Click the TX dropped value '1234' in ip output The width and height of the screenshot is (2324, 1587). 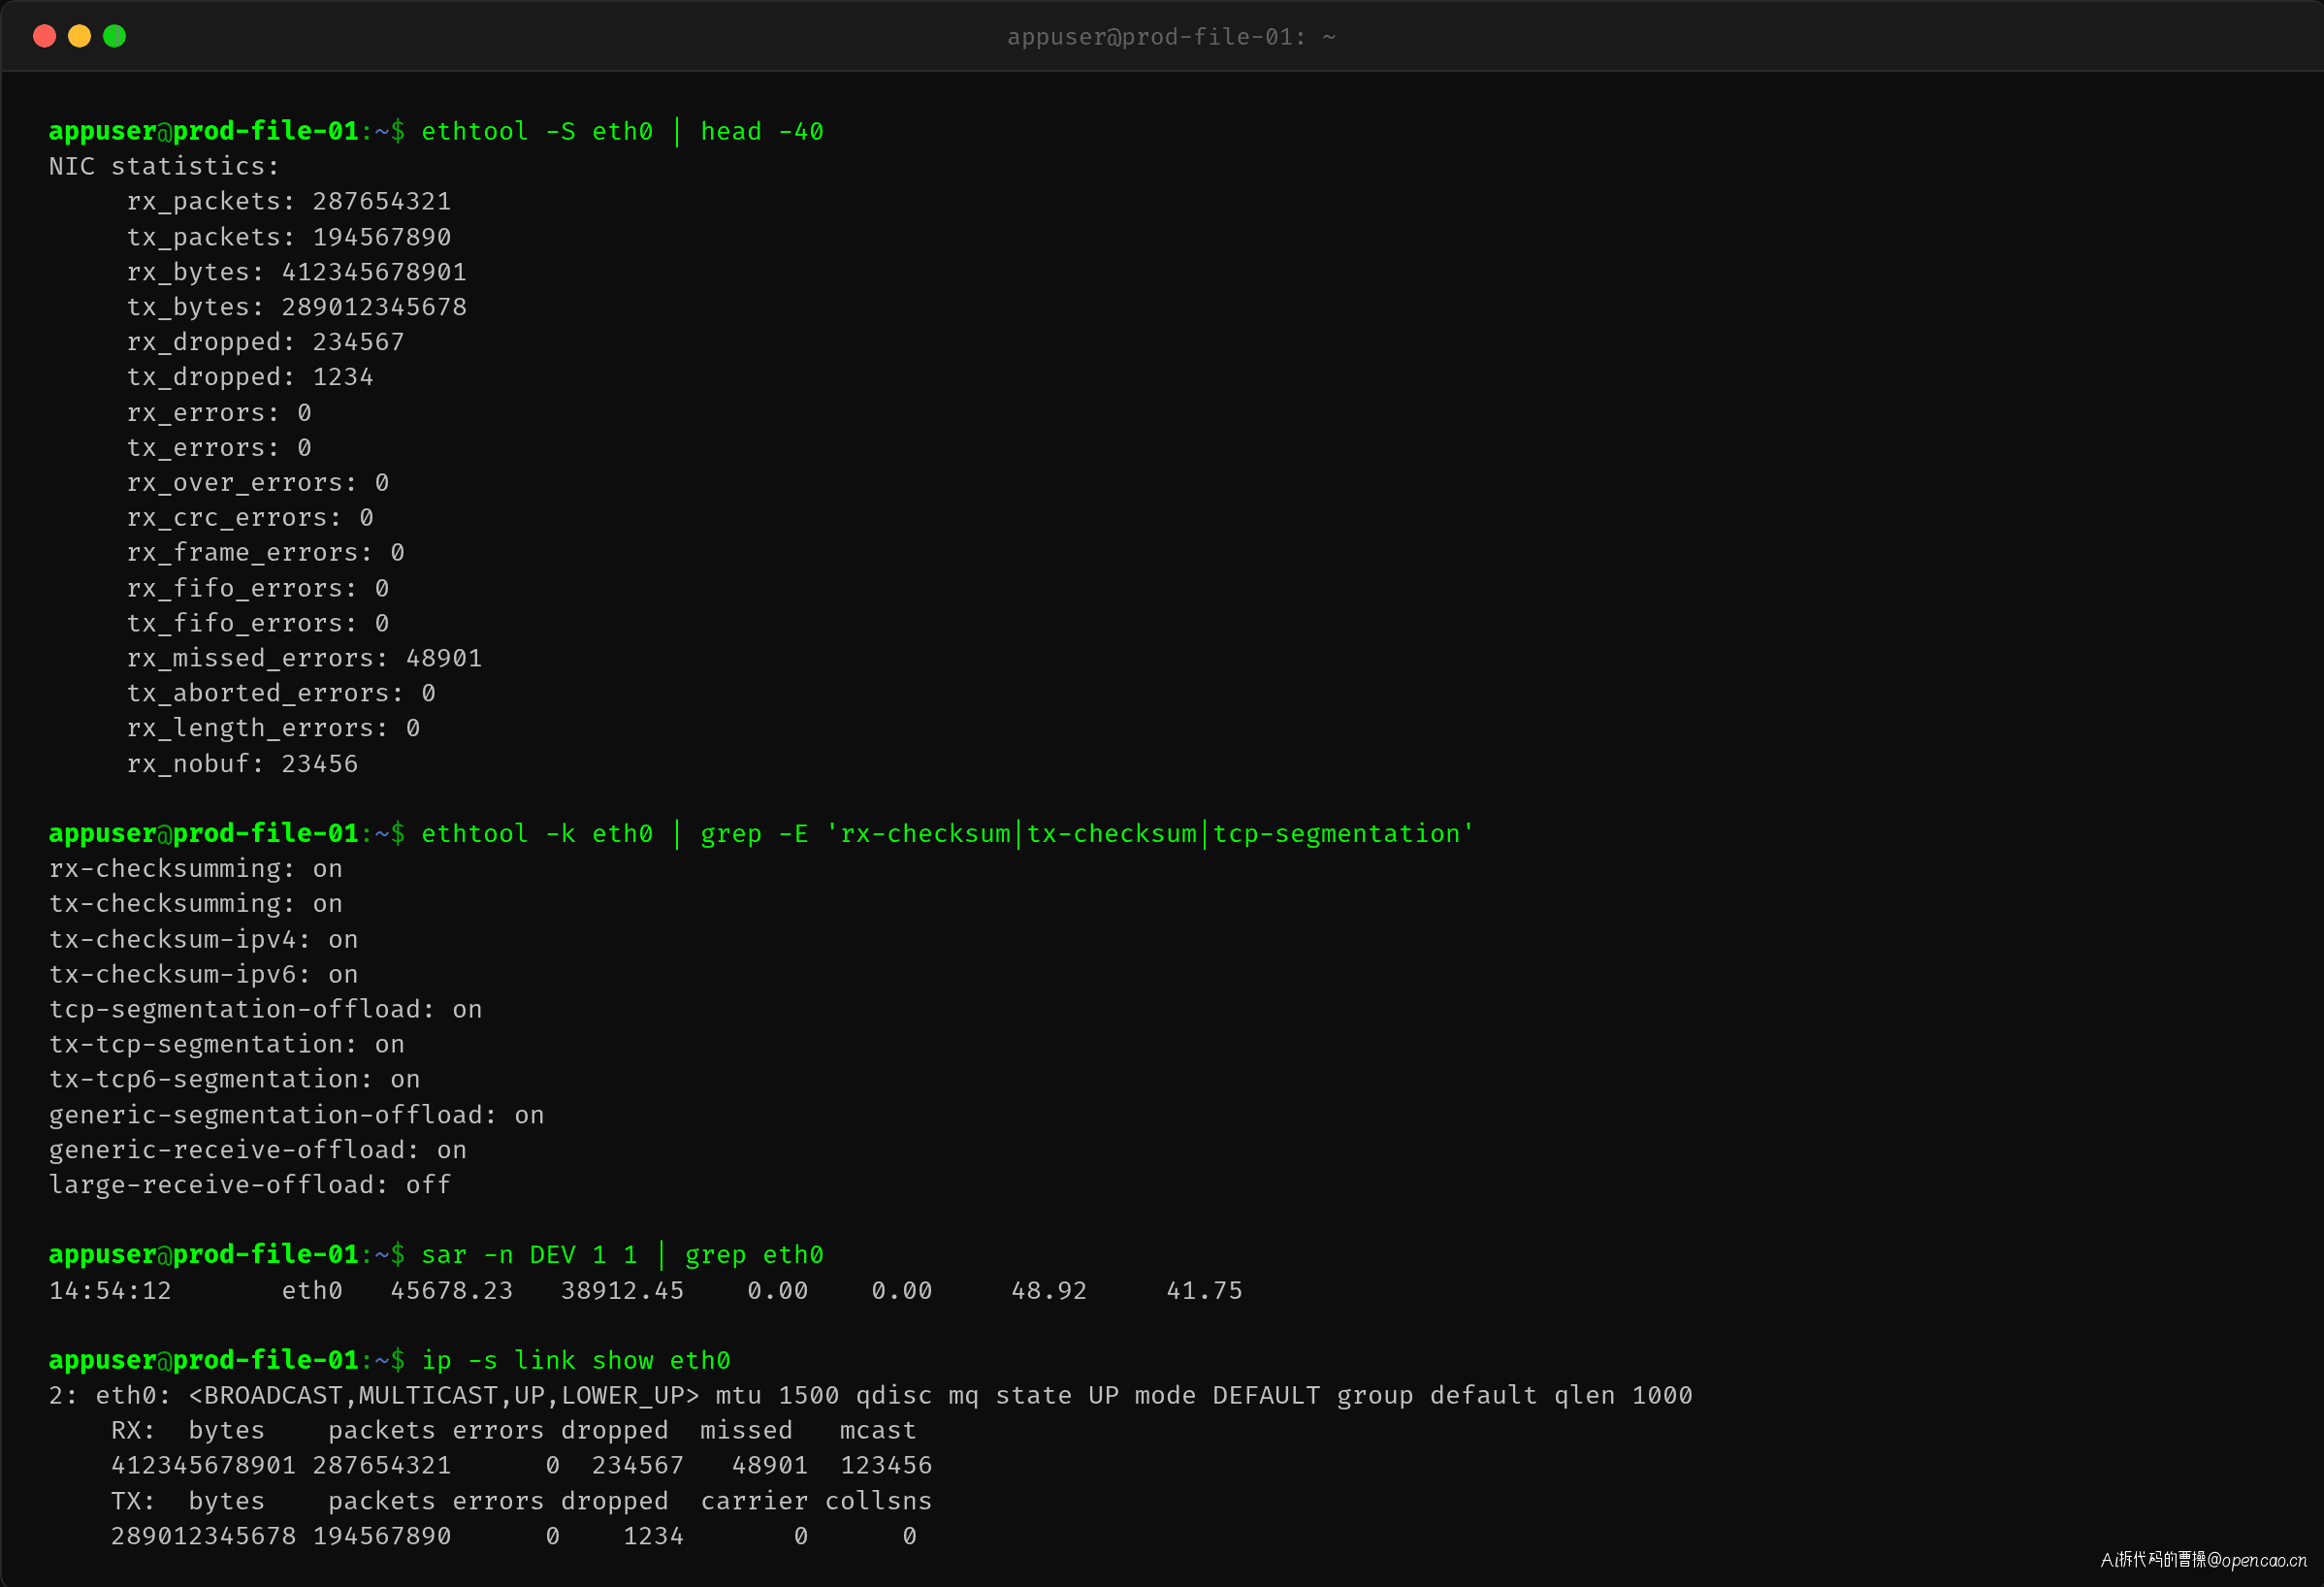coord(653,1536)
